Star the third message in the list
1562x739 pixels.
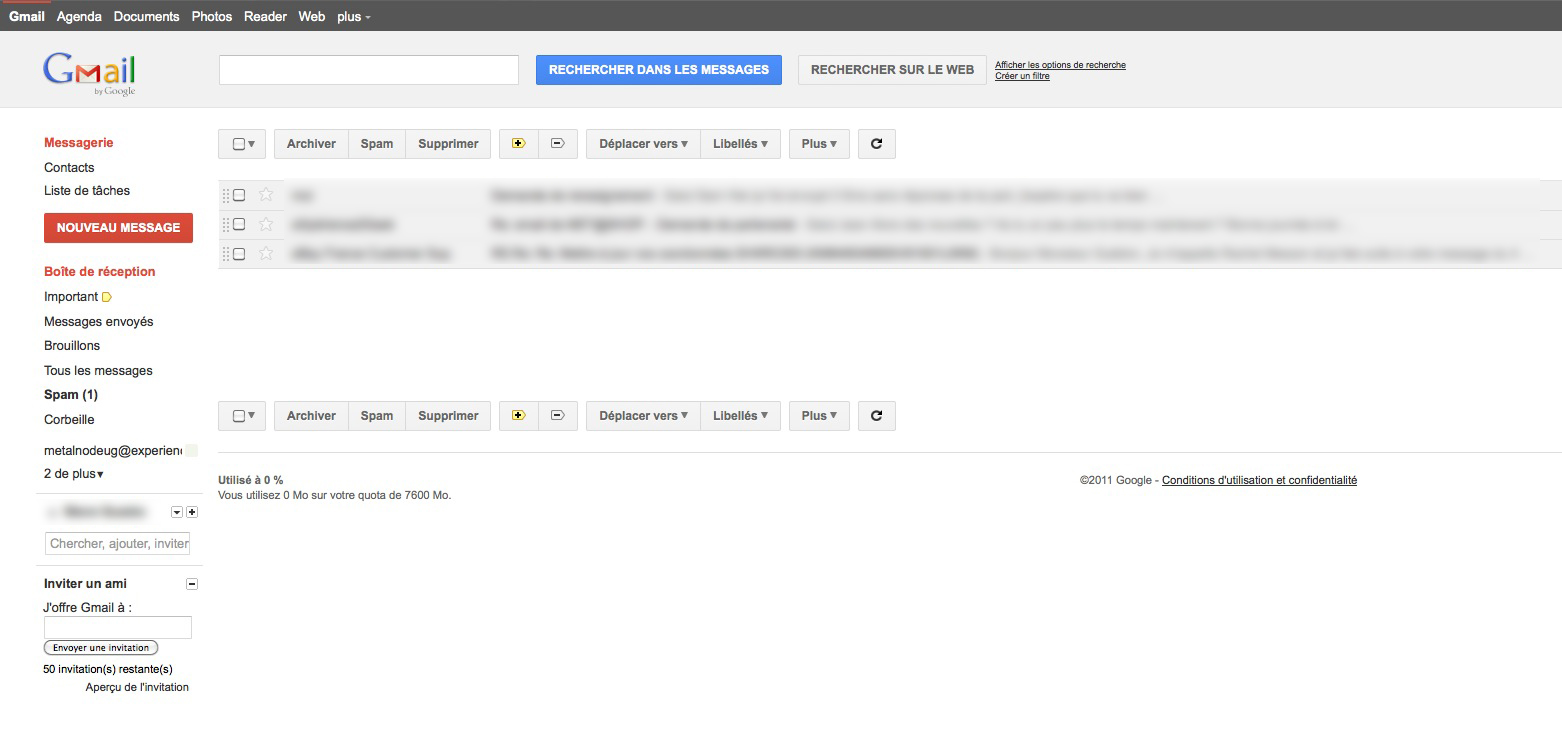point(266,254)
